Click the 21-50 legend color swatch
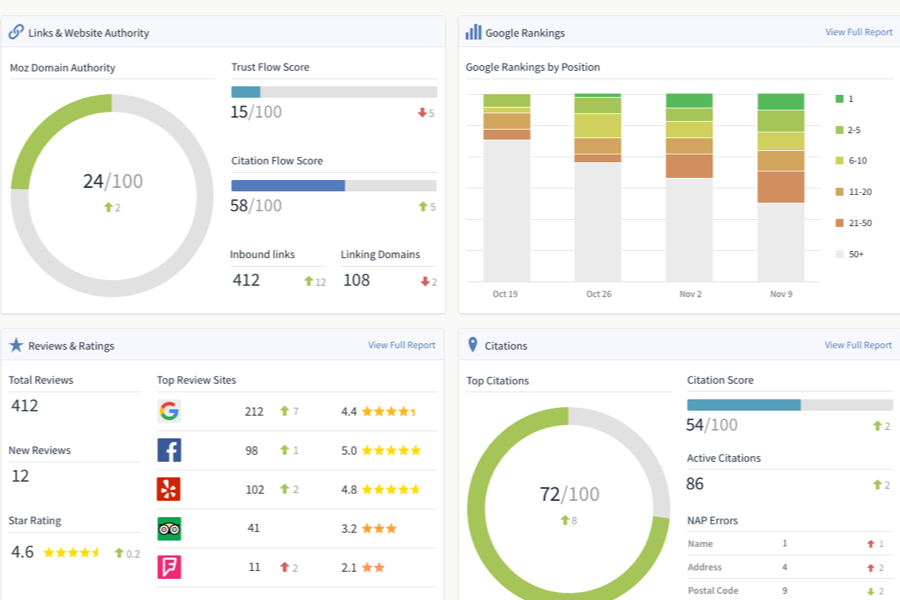Screen dimensions: 900x600 pos(839,223)
